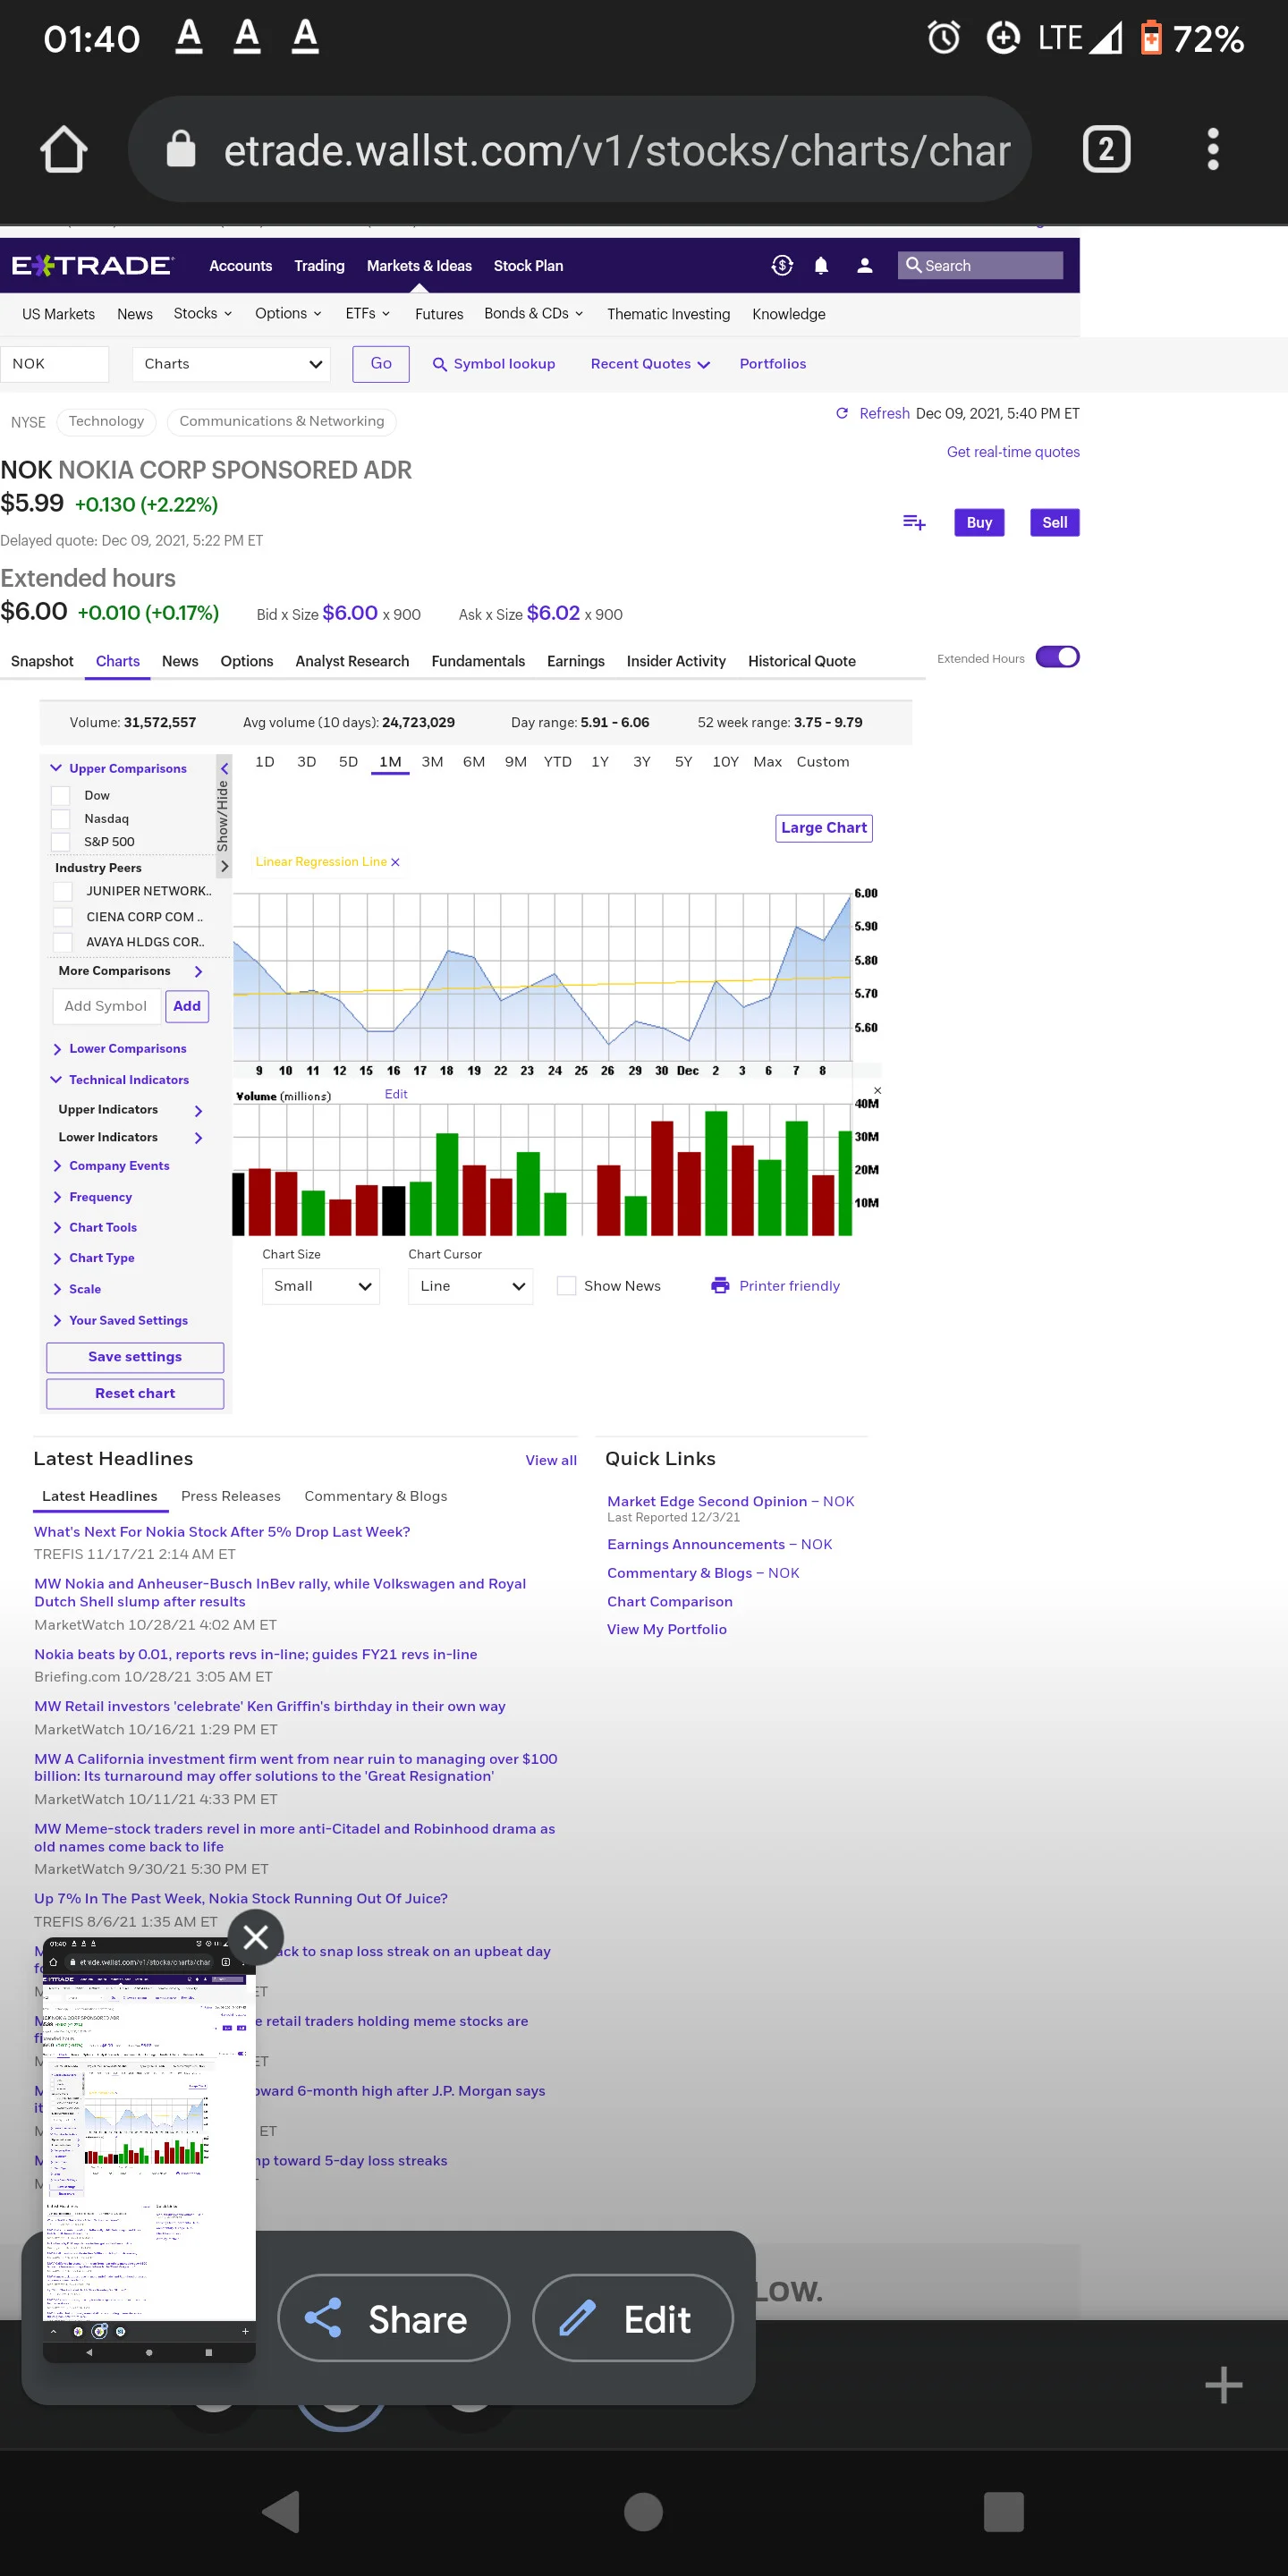Check the S&P 500 comparison box
Viewport: 1288px width, 2576px height.
pos(61,842)
